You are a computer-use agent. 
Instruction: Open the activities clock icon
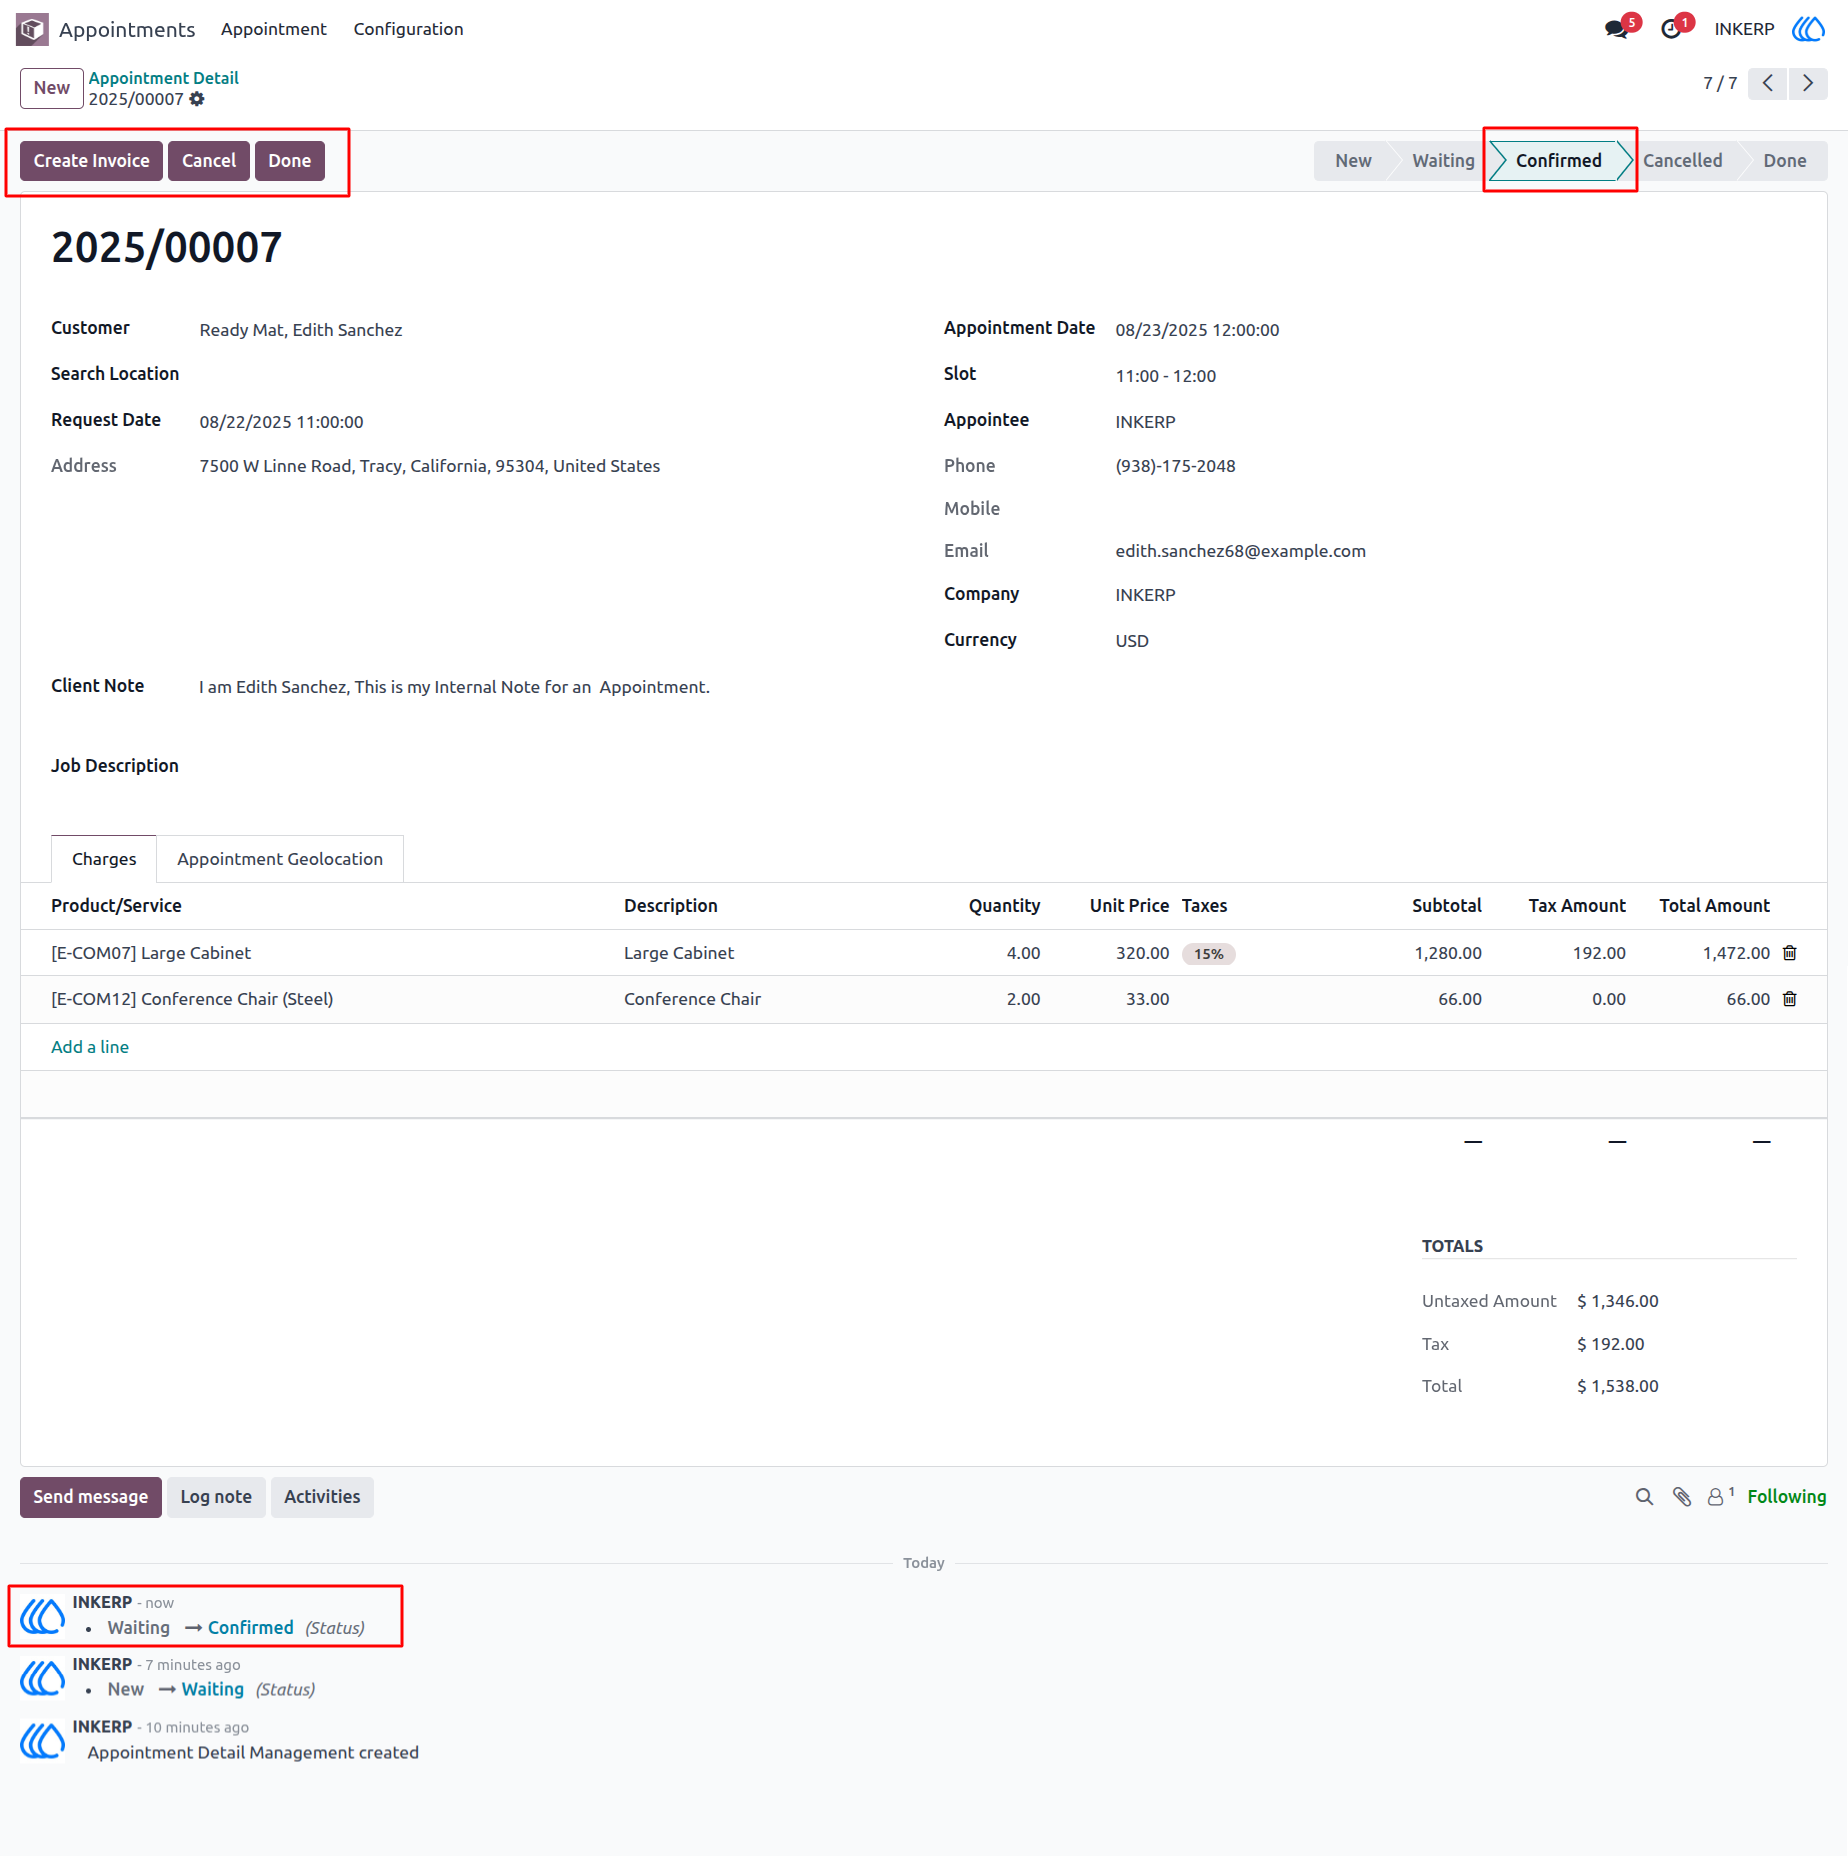[1671, 29]
